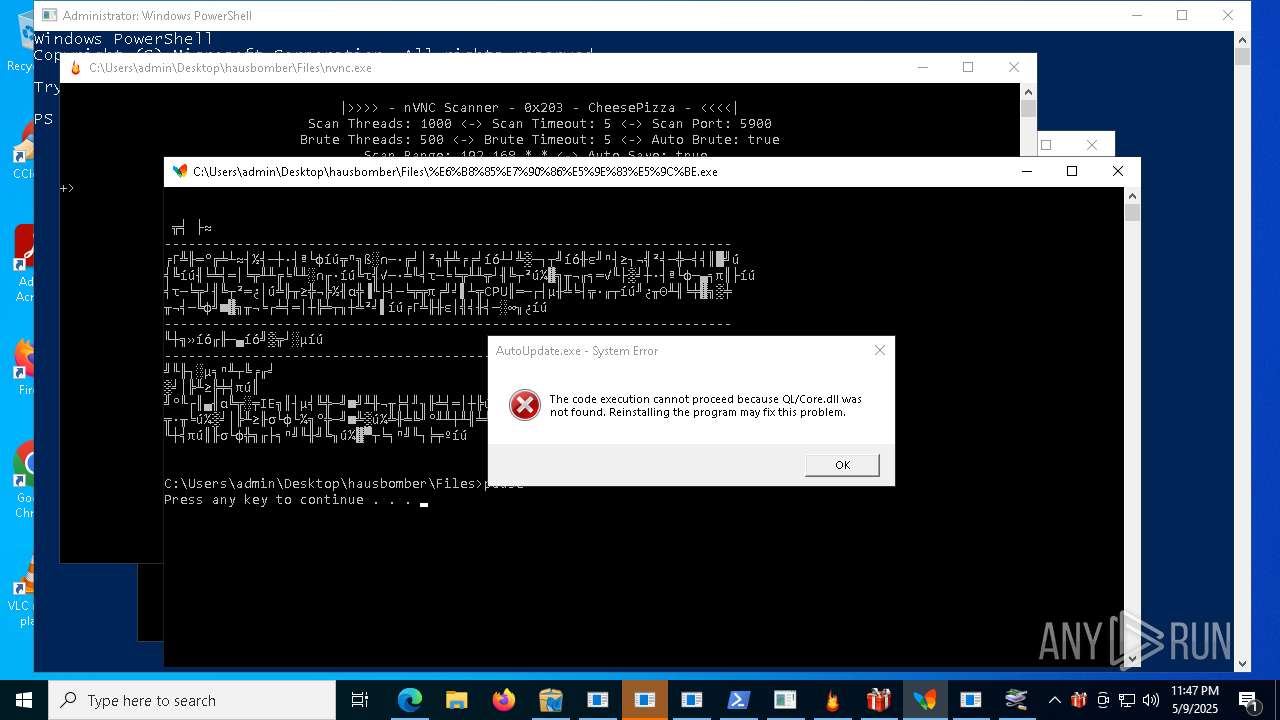This screenshot has width=1280, height=720.
Task: Click the gift icon in the system tray
Action: [x=1079, y=700]
